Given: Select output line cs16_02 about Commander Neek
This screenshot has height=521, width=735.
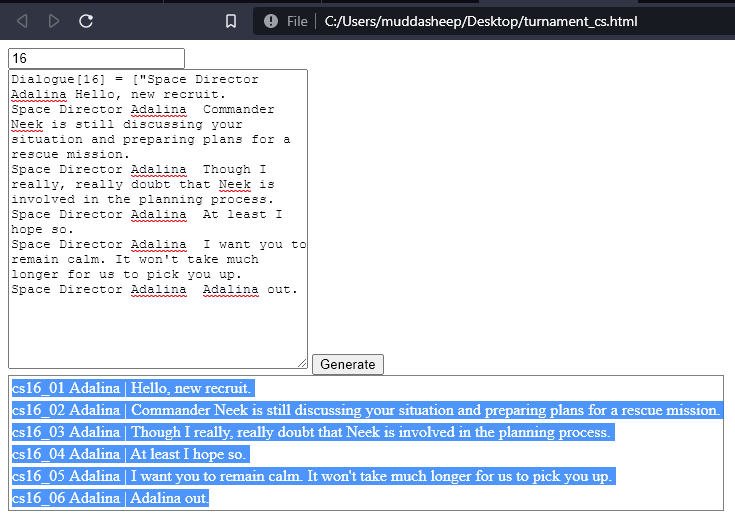Looking at the screenshot, I should pyautogui.click(x=367, y=410).
